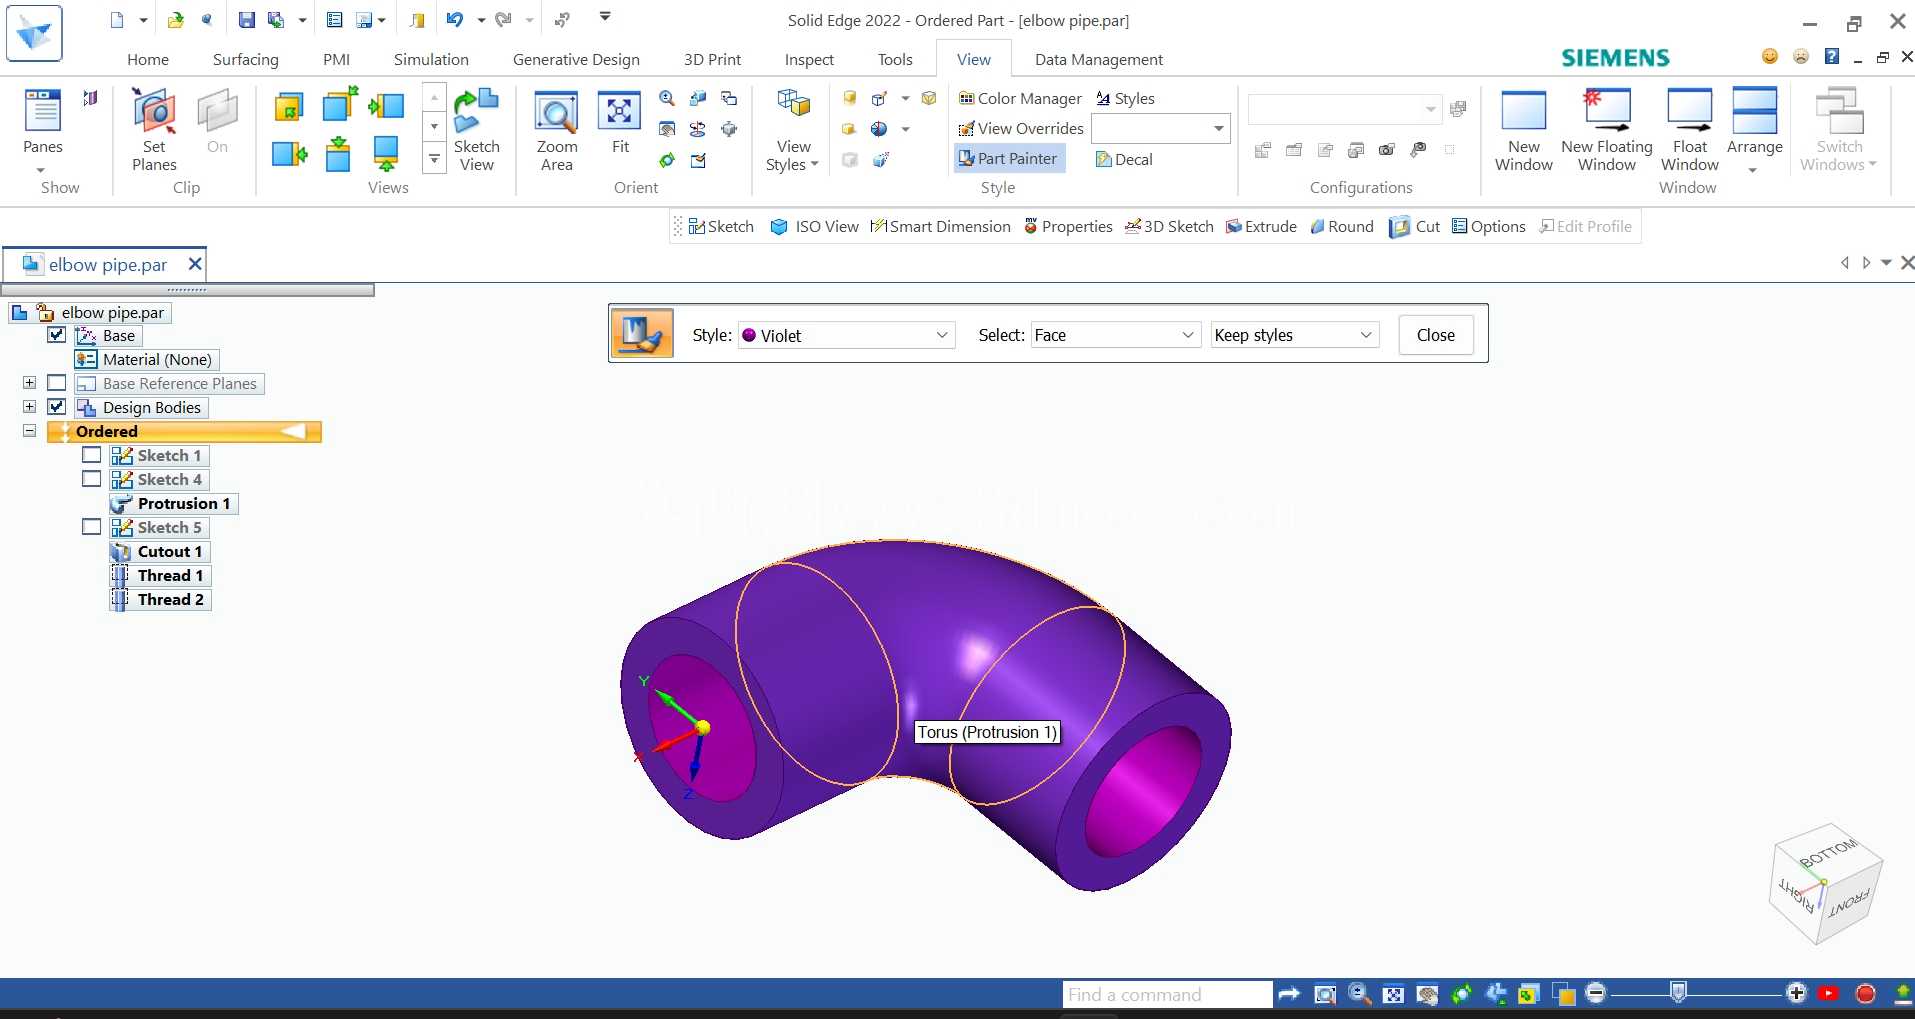Launch the Extrude command
This screenshot has height=1019, width=1915.
click(1261, 227)
